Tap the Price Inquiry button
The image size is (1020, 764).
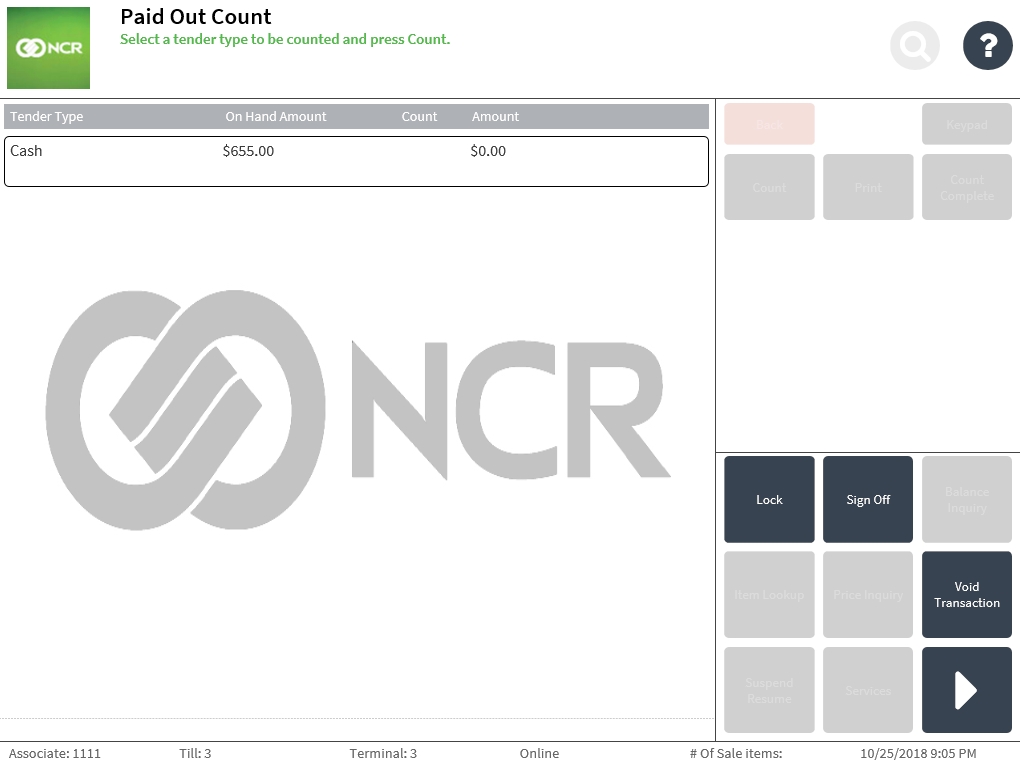click(868, 595)
